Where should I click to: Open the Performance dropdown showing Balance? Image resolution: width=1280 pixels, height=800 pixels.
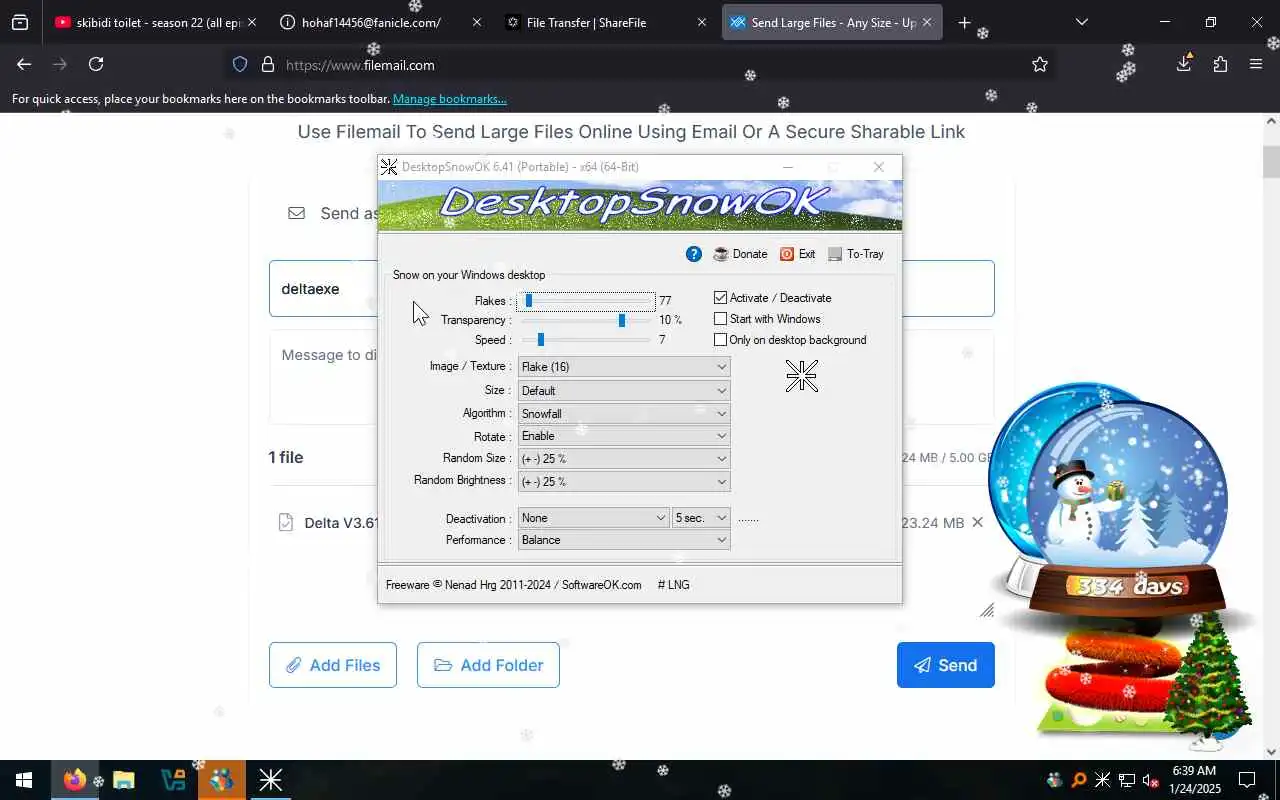(x=624, y=540)
